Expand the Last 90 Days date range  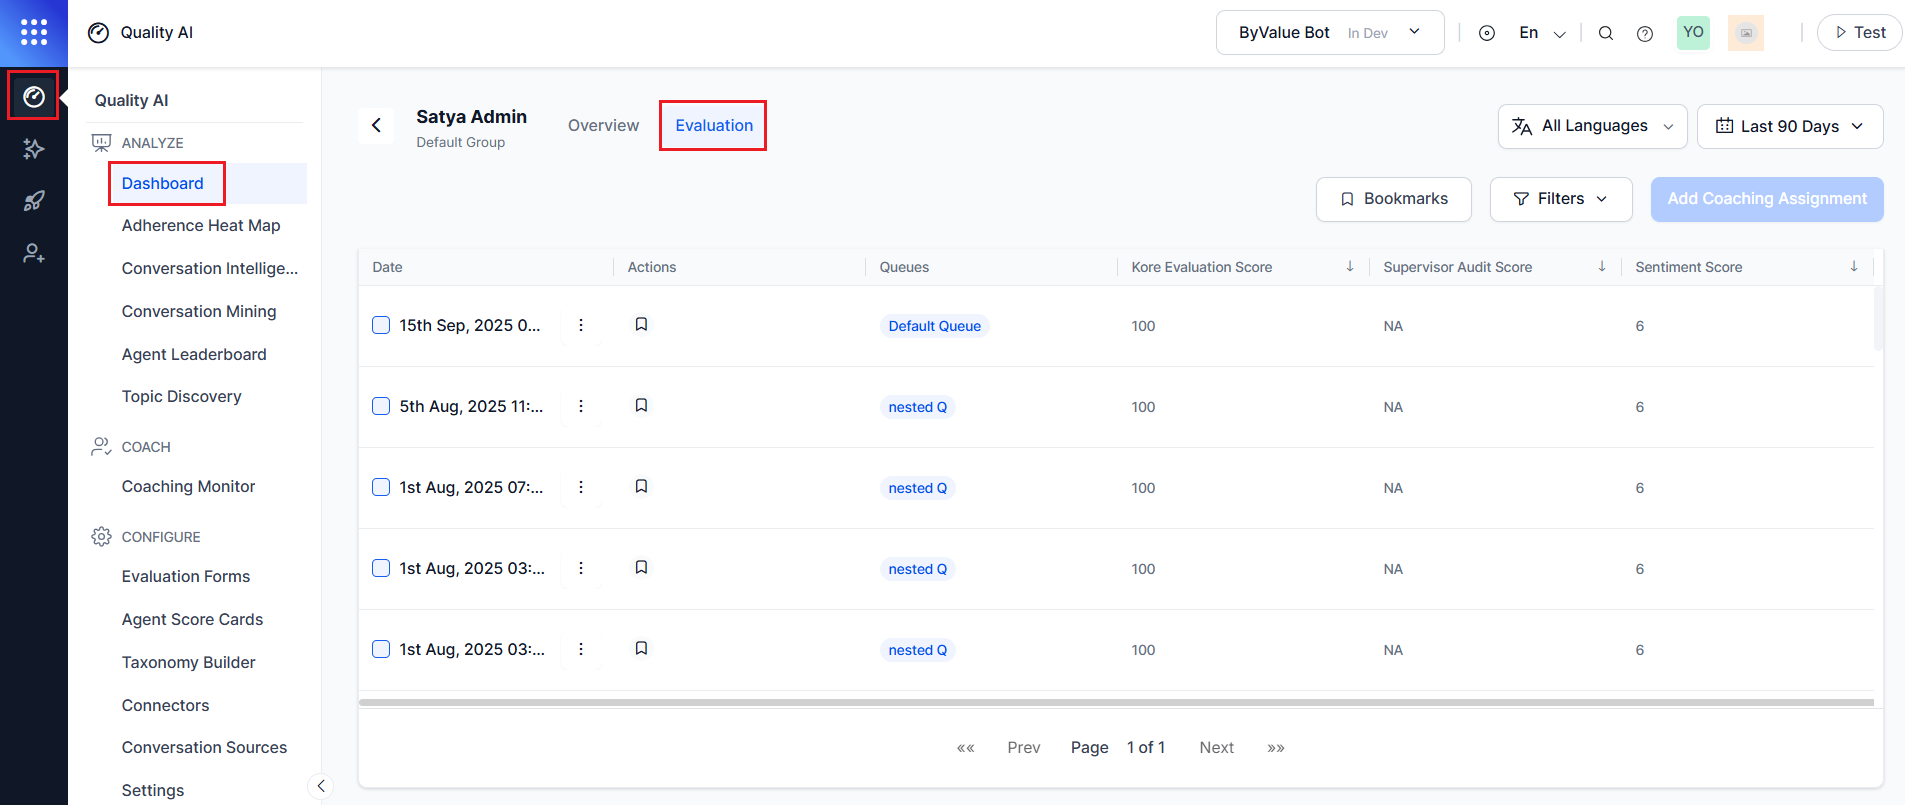(x=1789, y=126)
